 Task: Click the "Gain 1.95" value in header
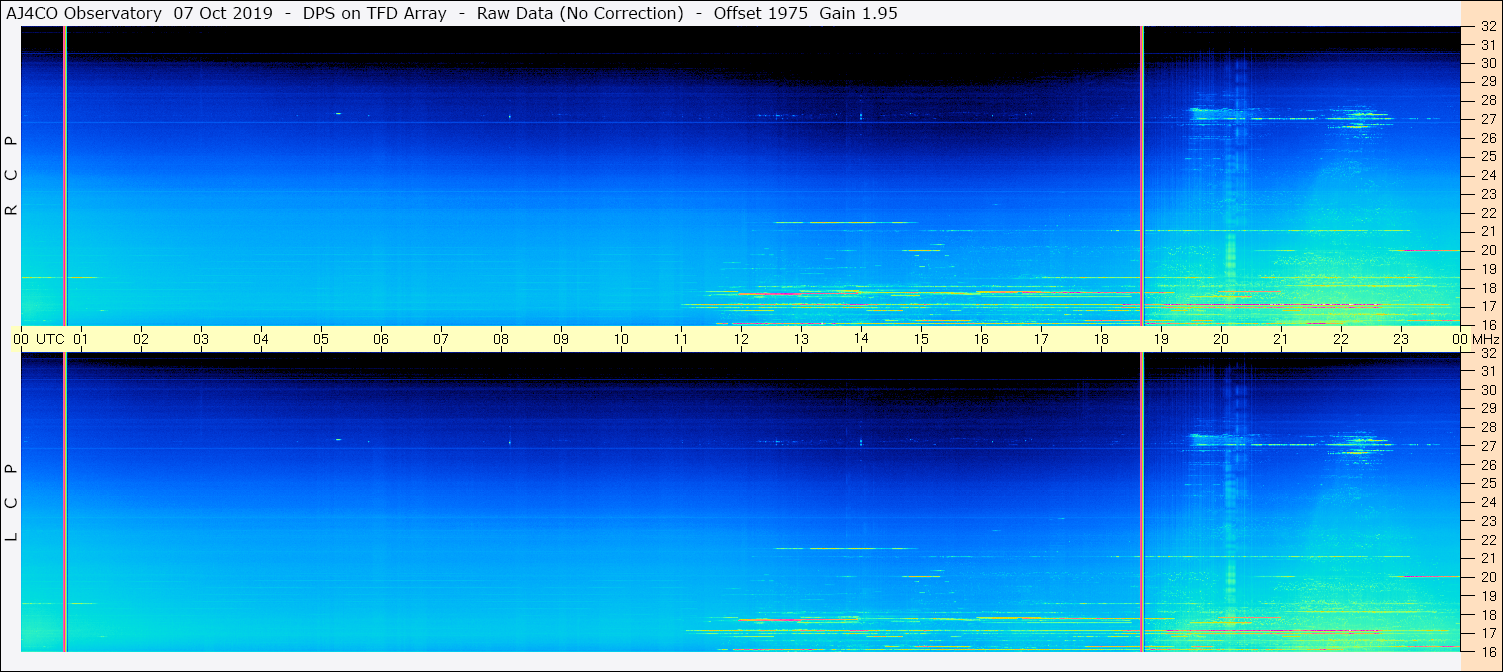858,14
